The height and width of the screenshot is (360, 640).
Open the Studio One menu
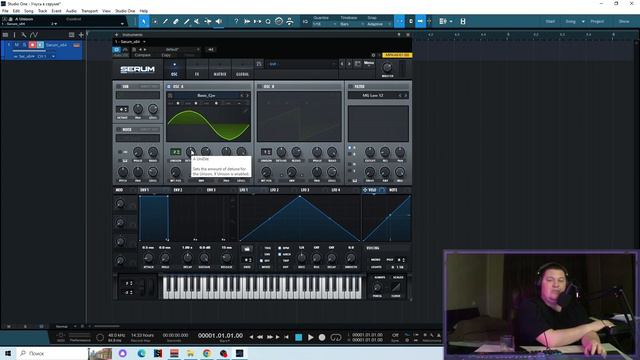point(125,11)
